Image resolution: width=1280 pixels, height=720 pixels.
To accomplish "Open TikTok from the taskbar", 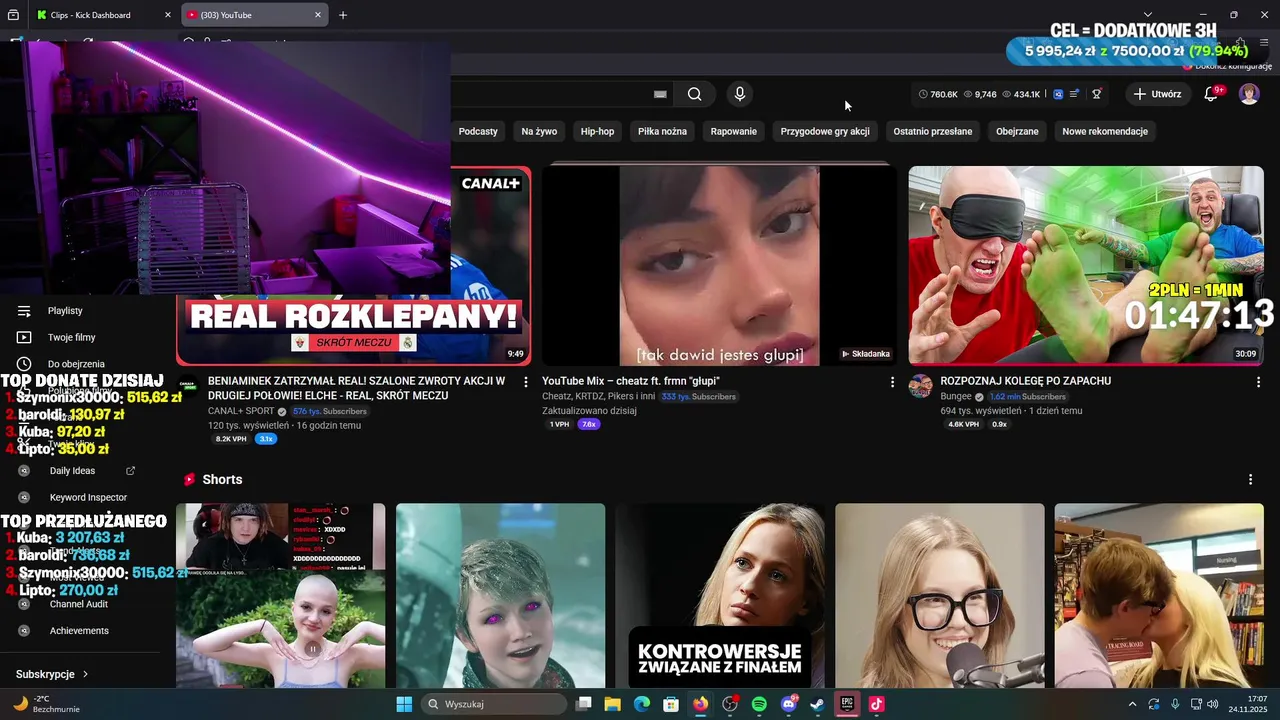I will (x=876, y=704).
